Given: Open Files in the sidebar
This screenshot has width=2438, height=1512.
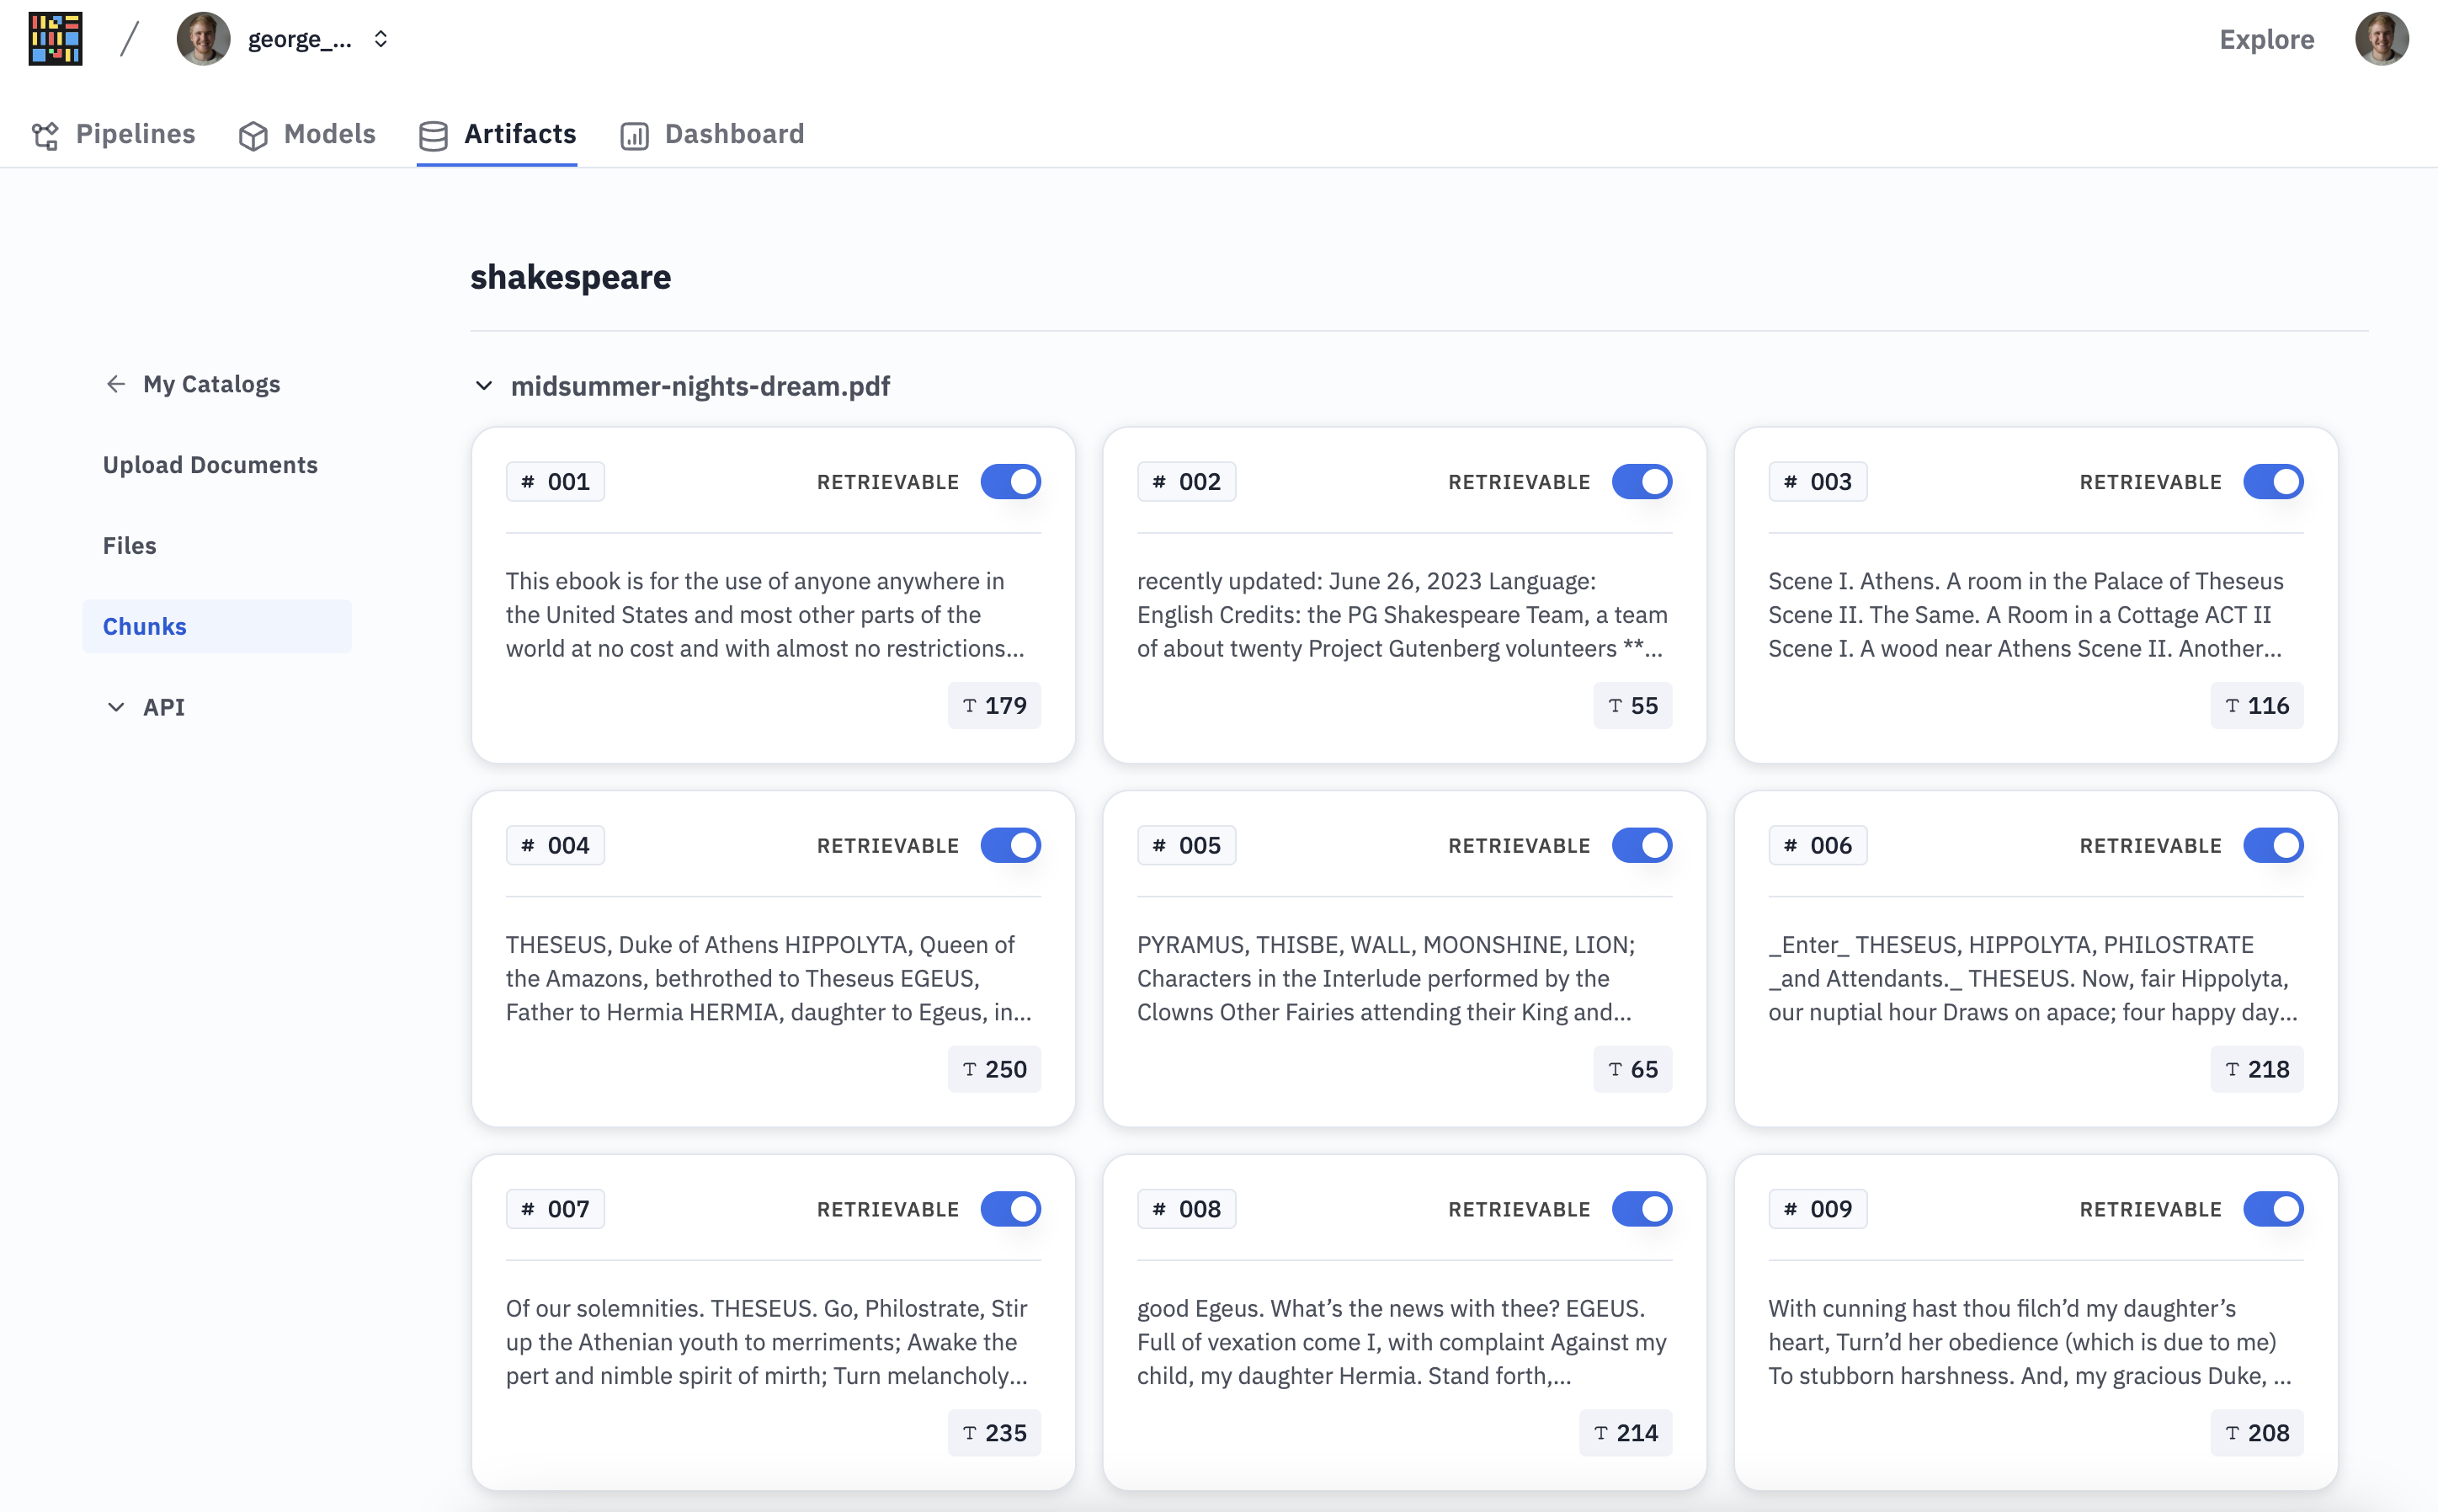Looking at the screenshot, I should [130, 546].
